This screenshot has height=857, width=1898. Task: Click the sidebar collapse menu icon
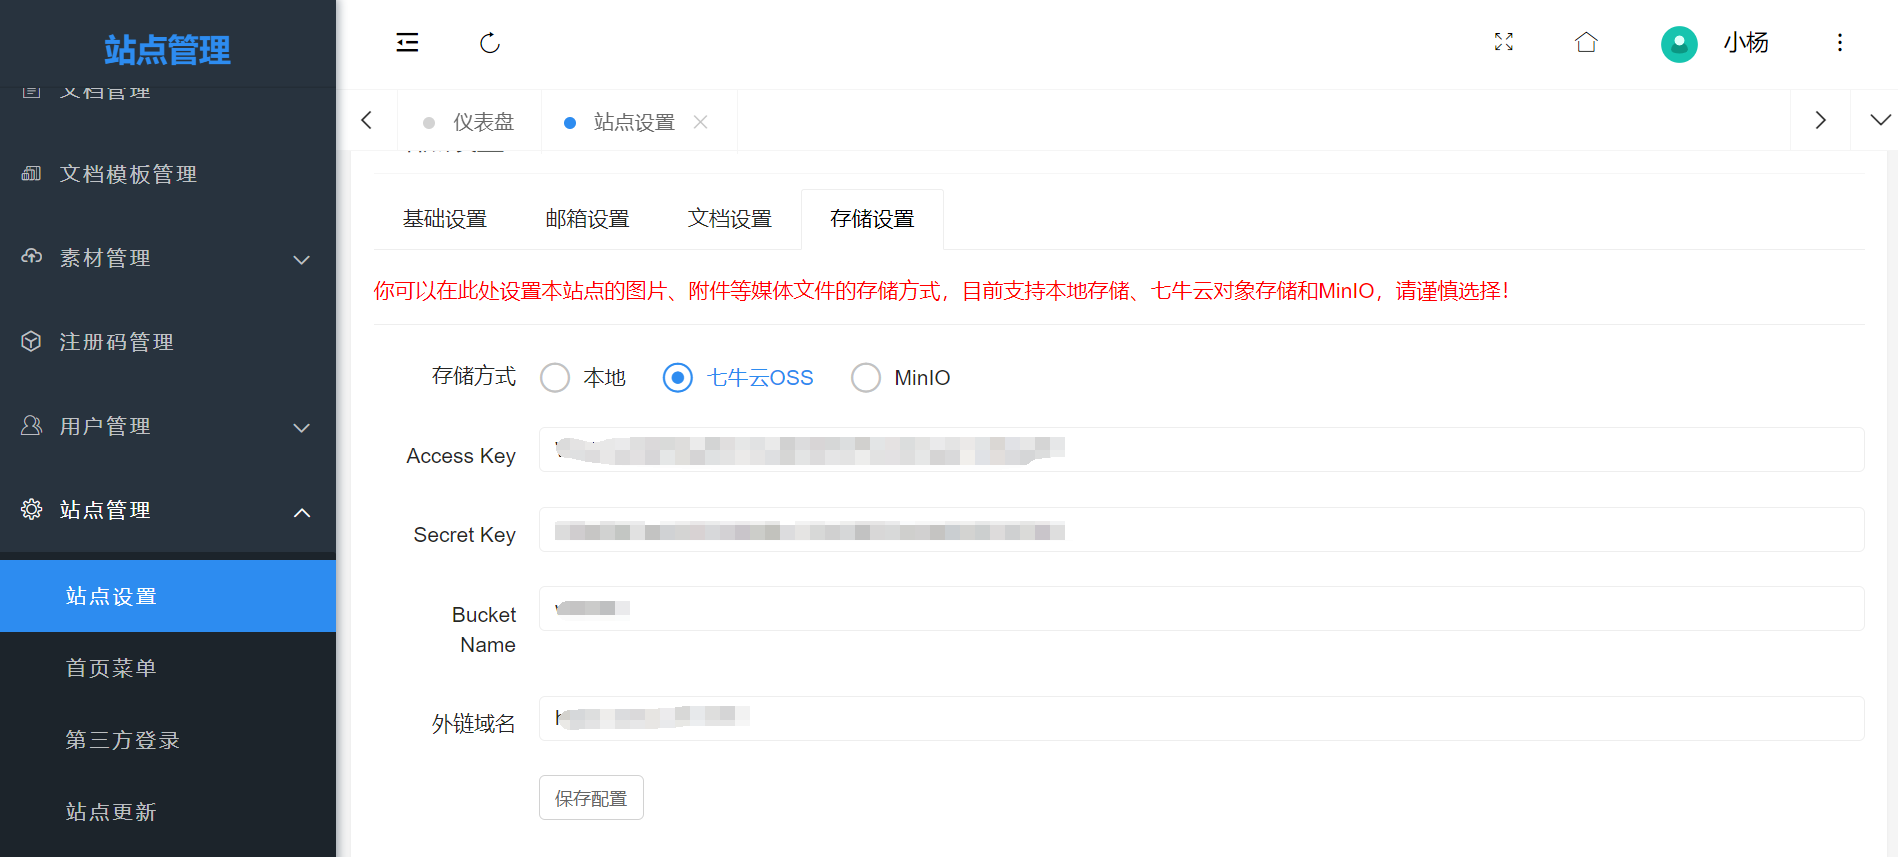click(x=407, y=43)
